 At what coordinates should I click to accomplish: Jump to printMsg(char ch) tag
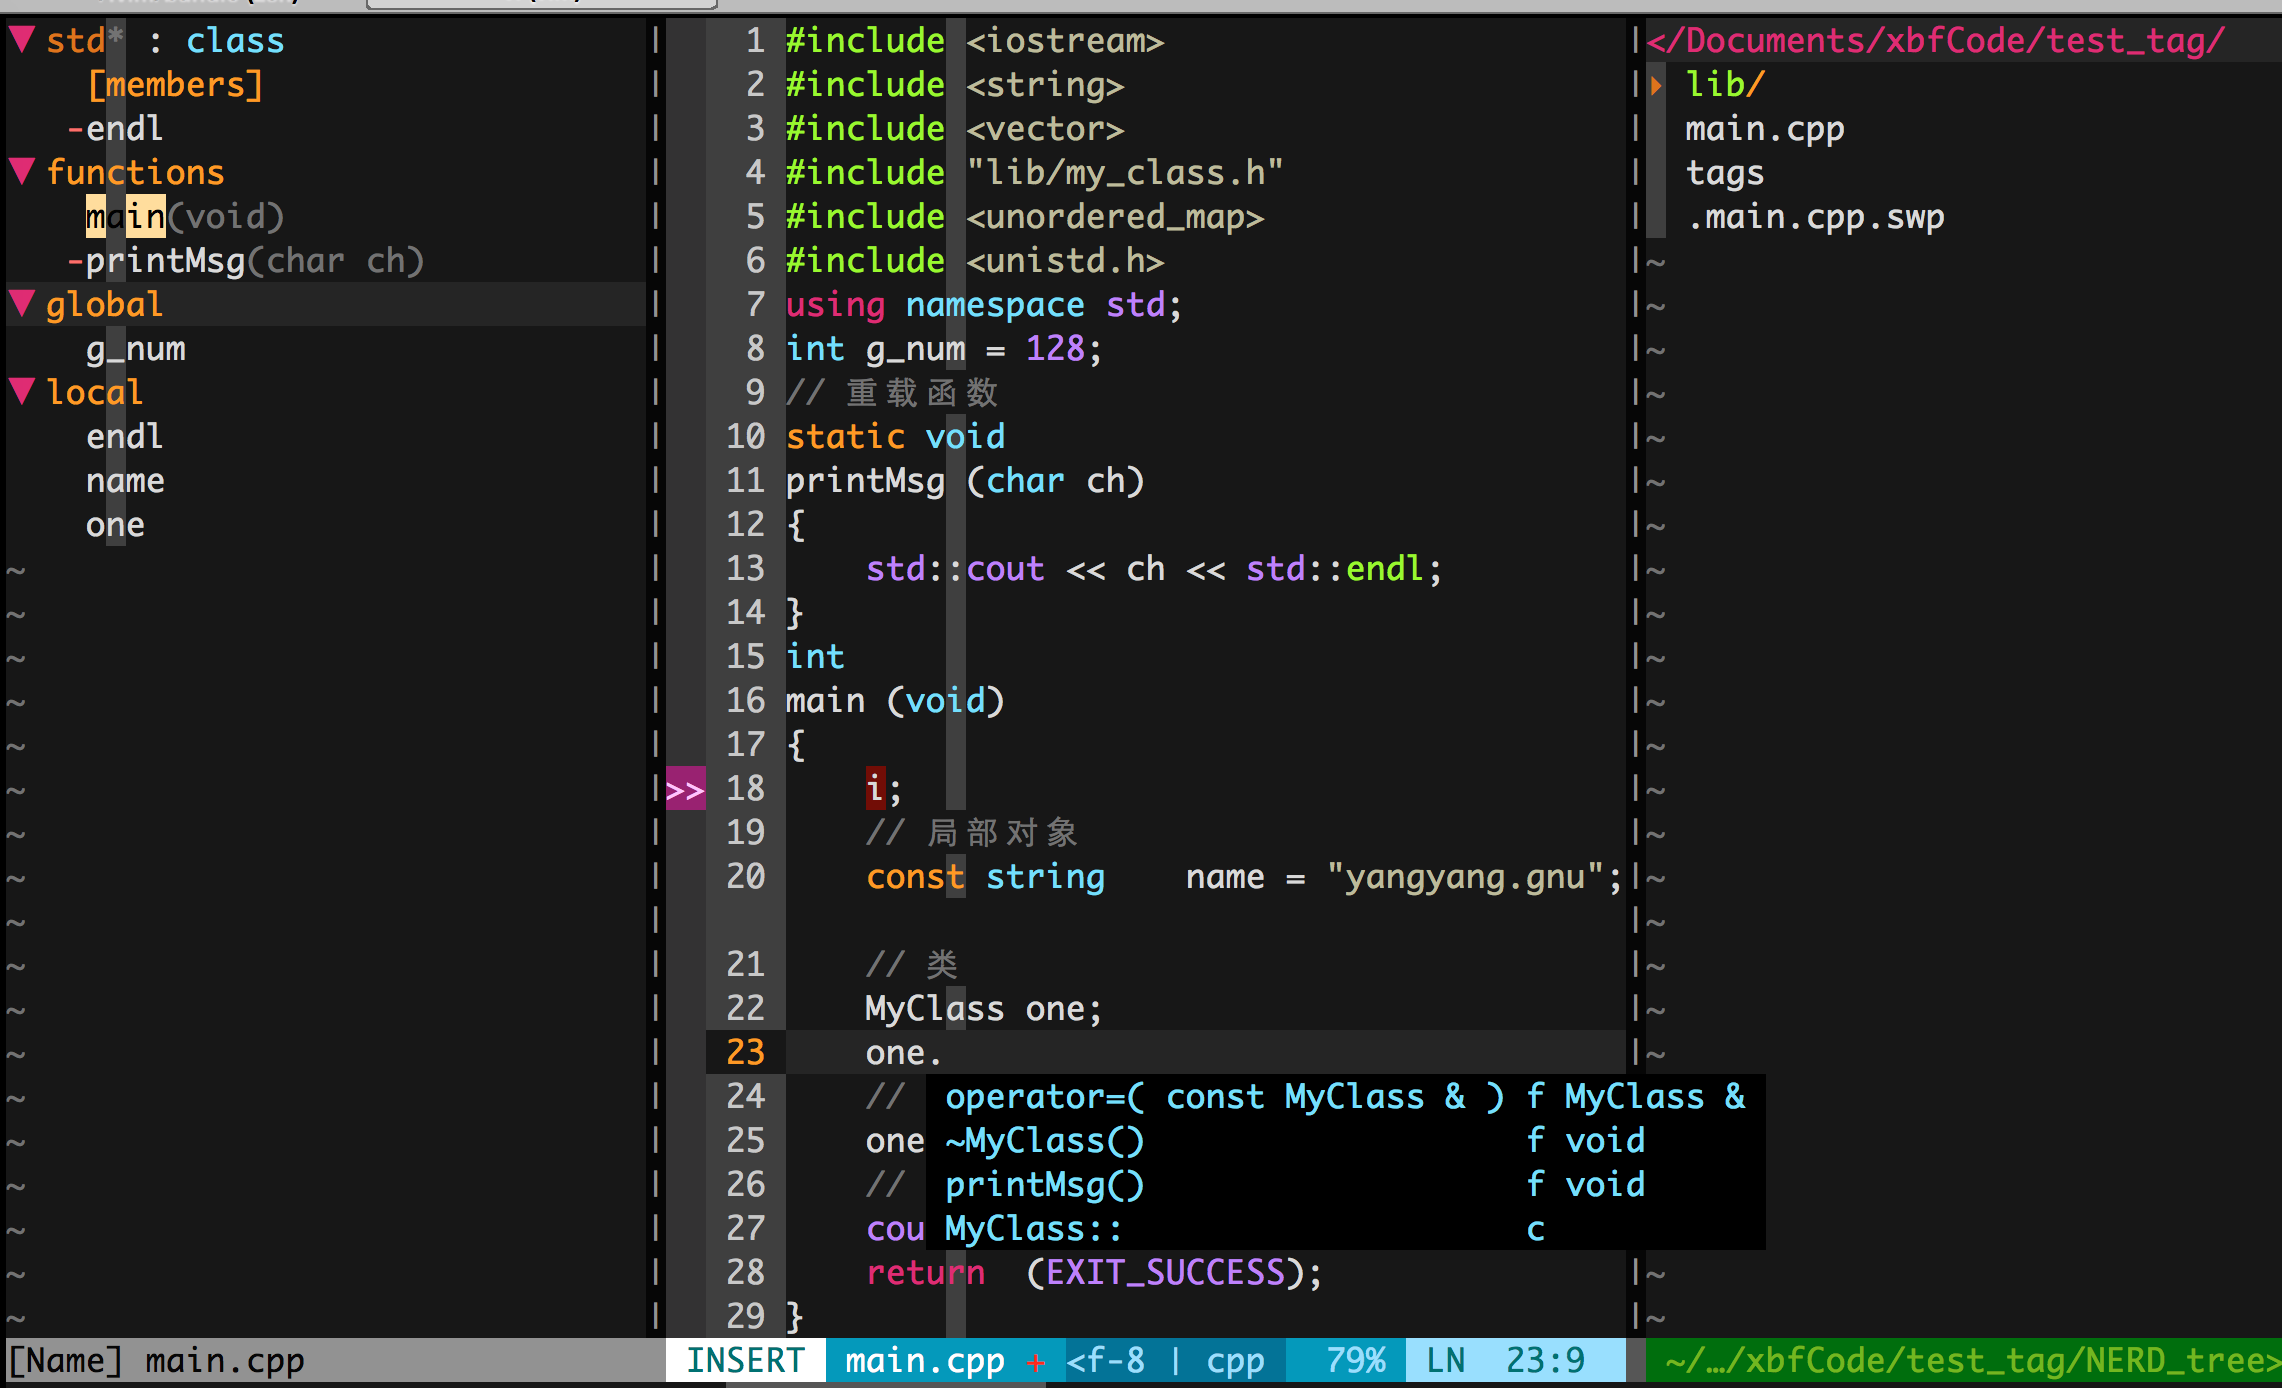coord(255,261)
